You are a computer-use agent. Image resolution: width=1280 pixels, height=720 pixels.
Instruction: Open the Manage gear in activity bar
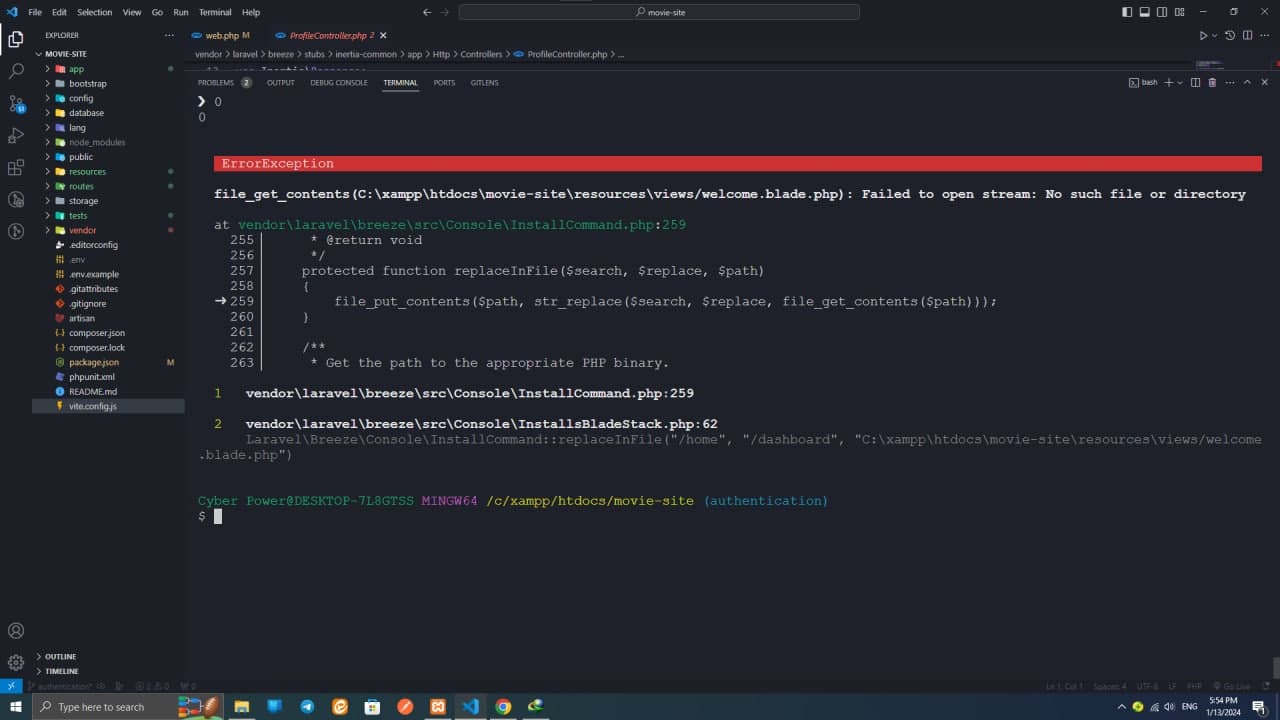point(16,662)
